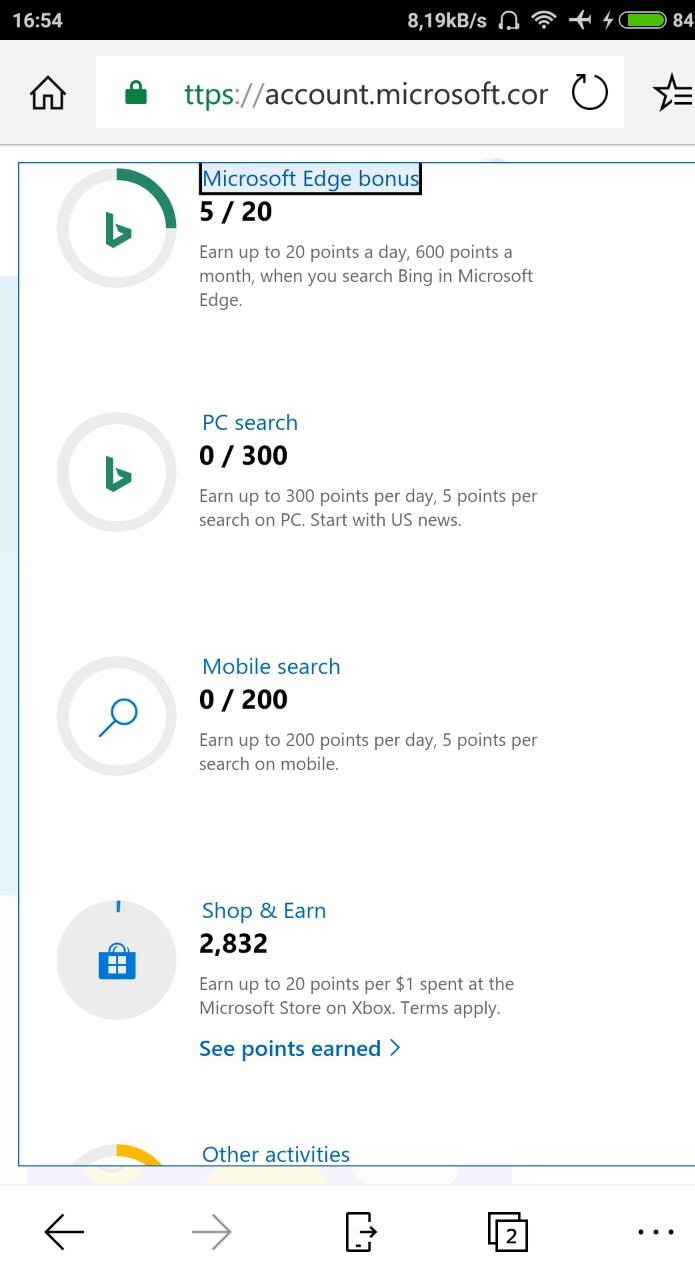Go back with the left arrow
Image resolution: width=695 pixels, height=1280 pixels.
(x=65, y=1233)
